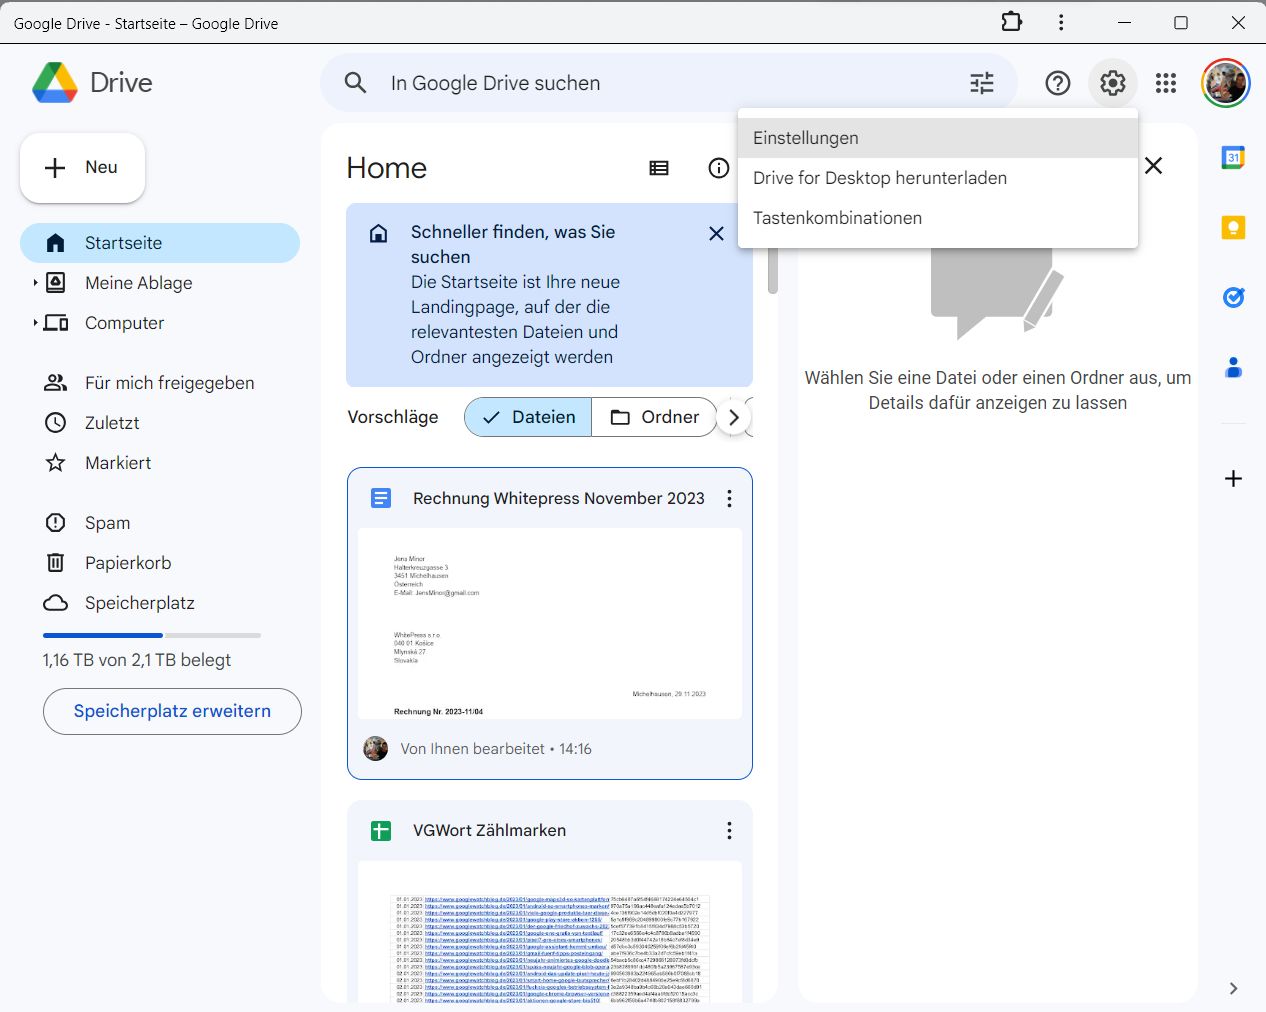Screen dimensions: 1266x1012
Task: Switch to list layout view
Action: click(659, 168)
